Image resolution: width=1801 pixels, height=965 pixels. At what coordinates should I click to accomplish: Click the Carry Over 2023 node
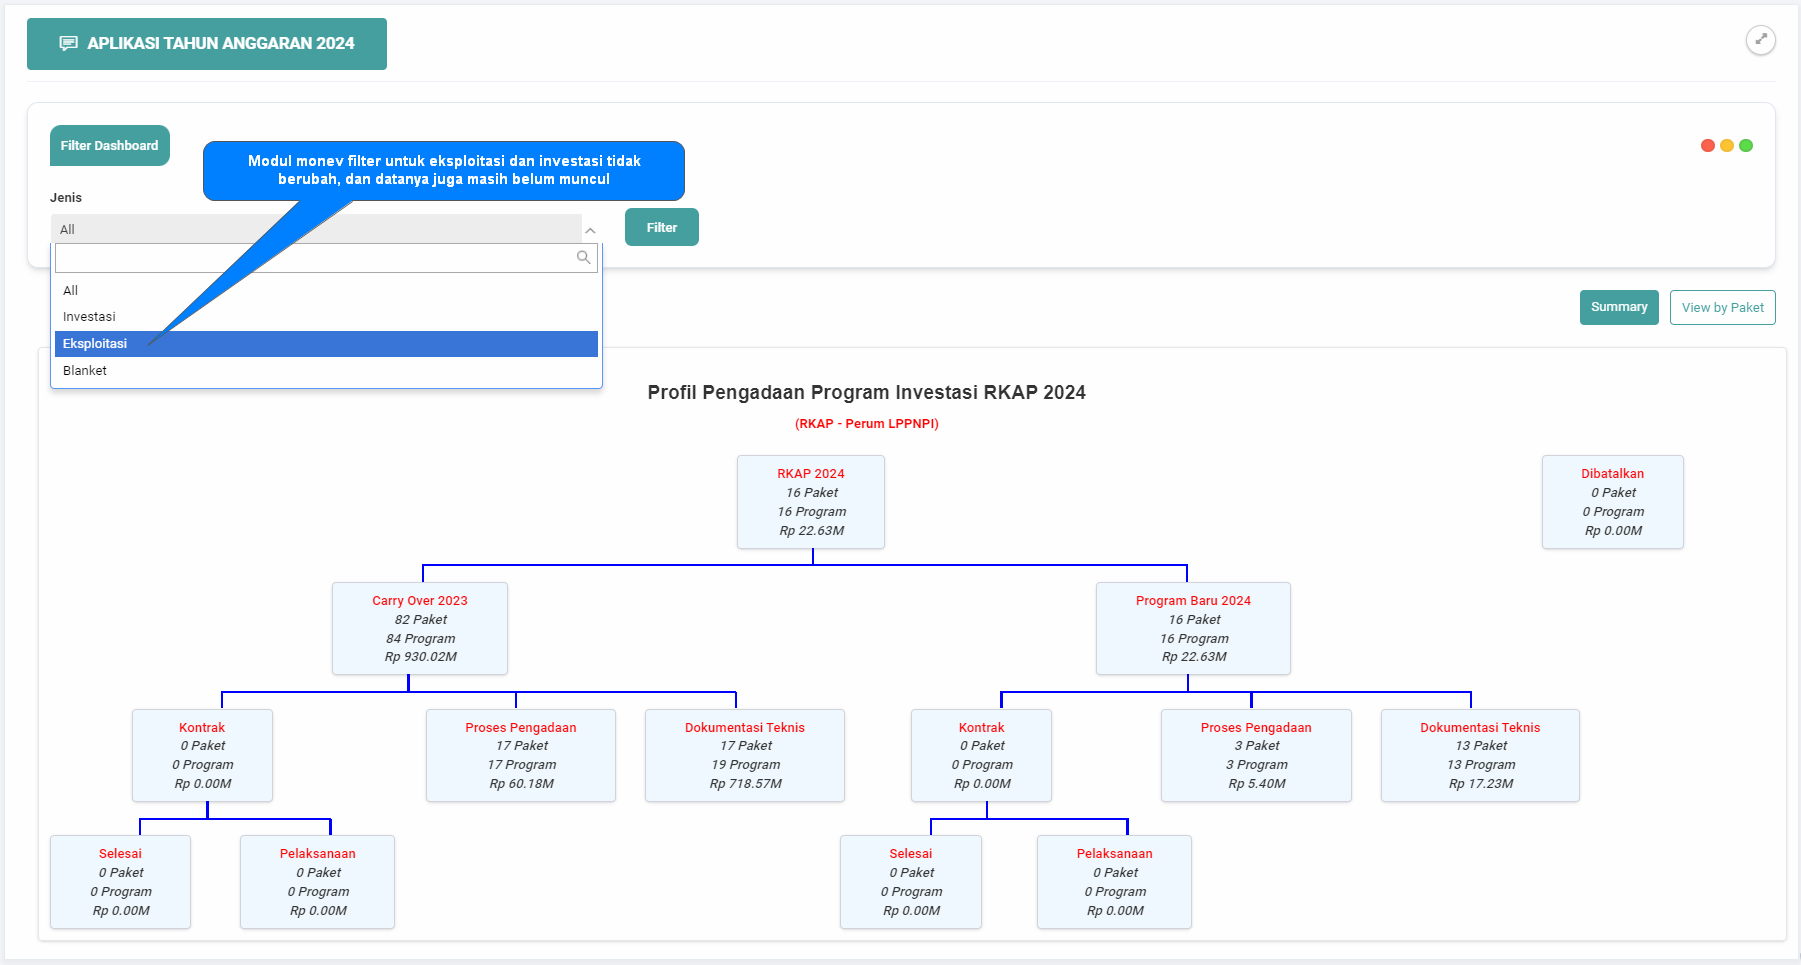pos(420,628)
